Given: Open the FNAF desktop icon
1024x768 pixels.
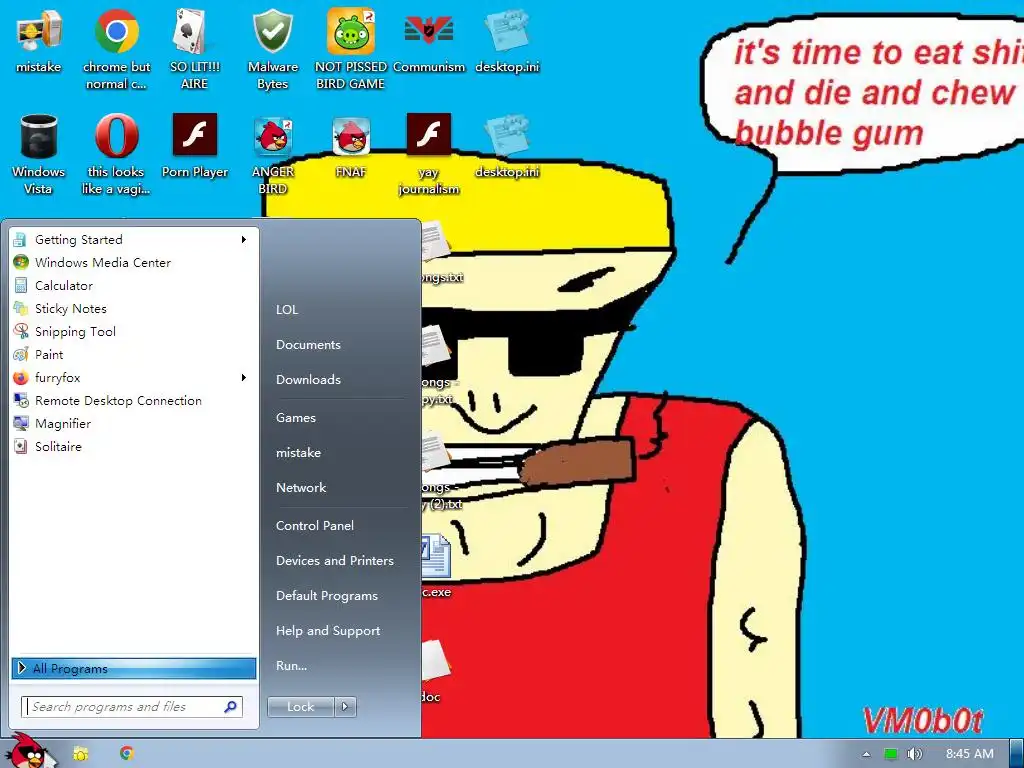Looking at the screenshot, I should point(351,147).
